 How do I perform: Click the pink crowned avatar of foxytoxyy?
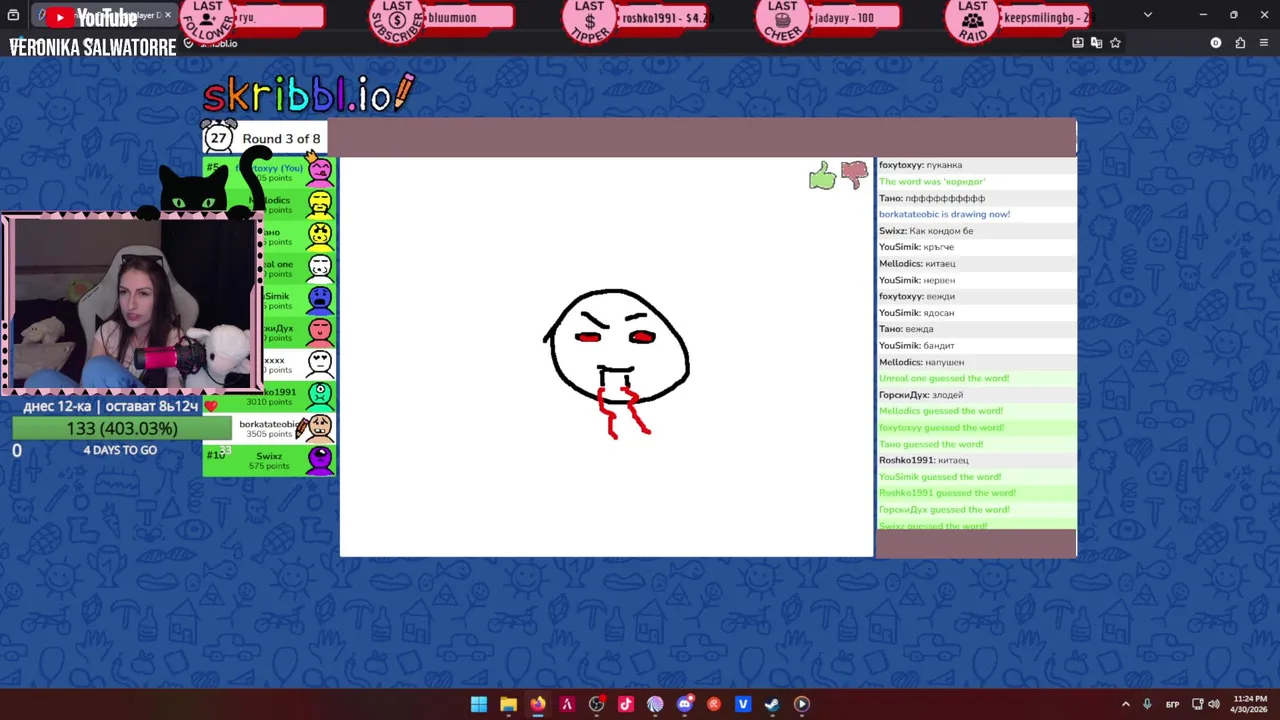319,171
